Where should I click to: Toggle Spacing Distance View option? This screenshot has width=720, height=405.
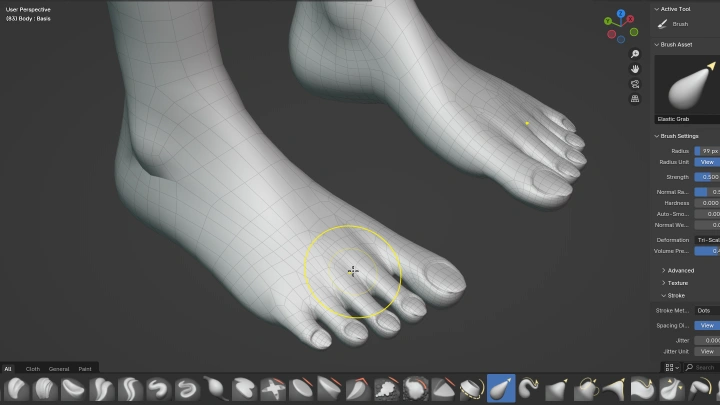tap(706, 325)
